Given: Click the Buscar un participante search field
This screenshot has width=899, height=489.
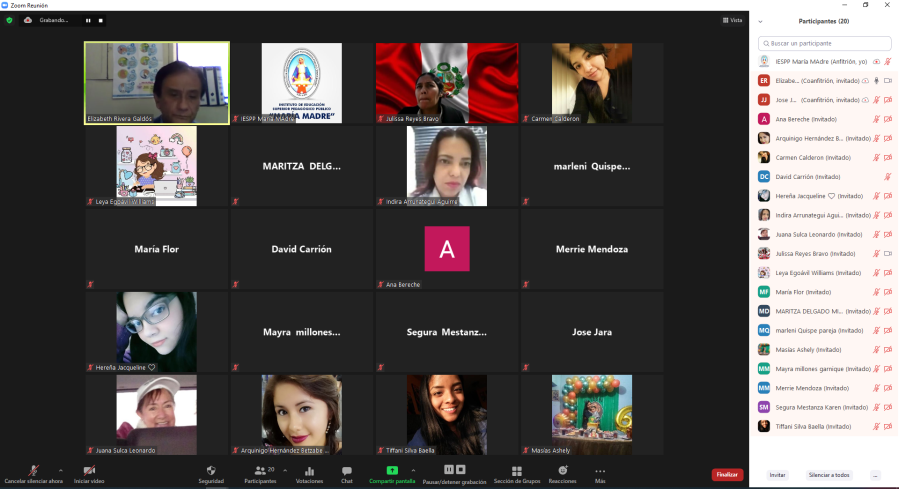Looking at the screenshot, I should pyautogui.click(x=824, y=43).
